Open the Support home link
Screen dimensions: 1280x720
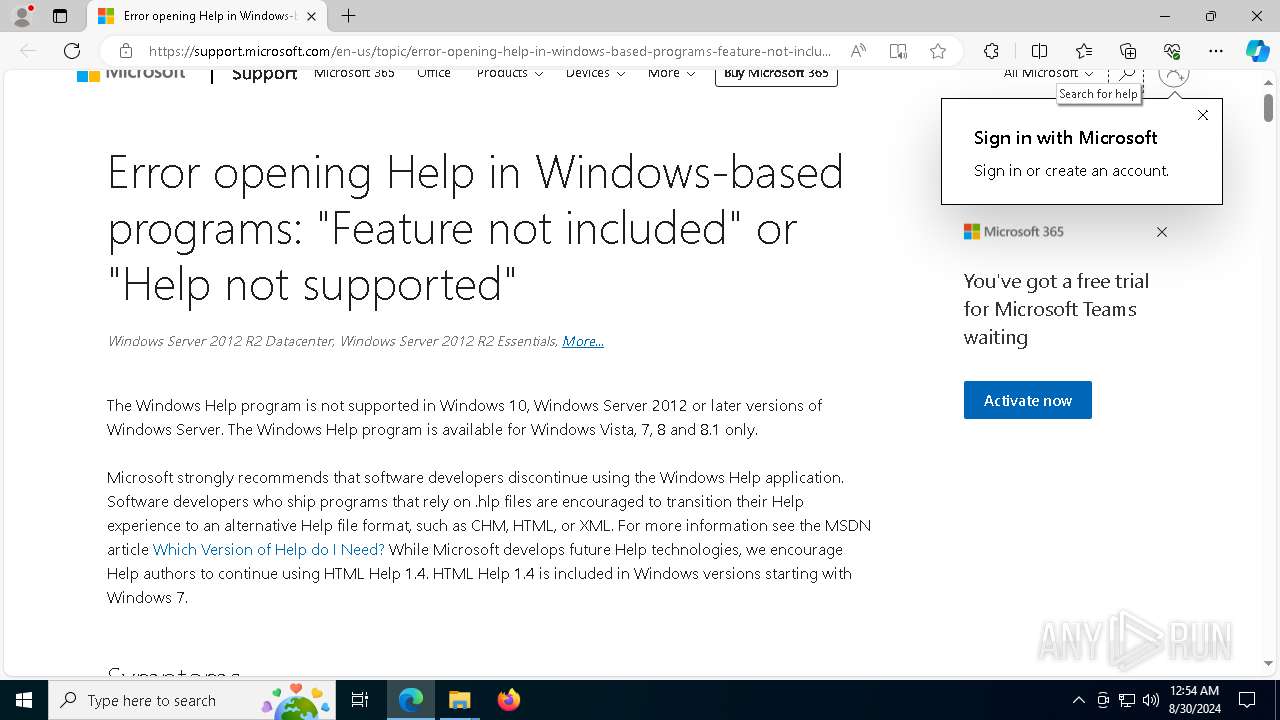(264, 74)
